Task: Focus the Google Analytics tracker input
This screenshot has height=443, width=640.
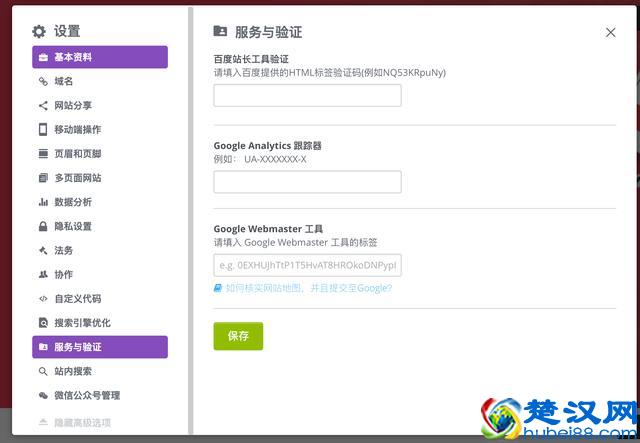Action: point(307,182)
